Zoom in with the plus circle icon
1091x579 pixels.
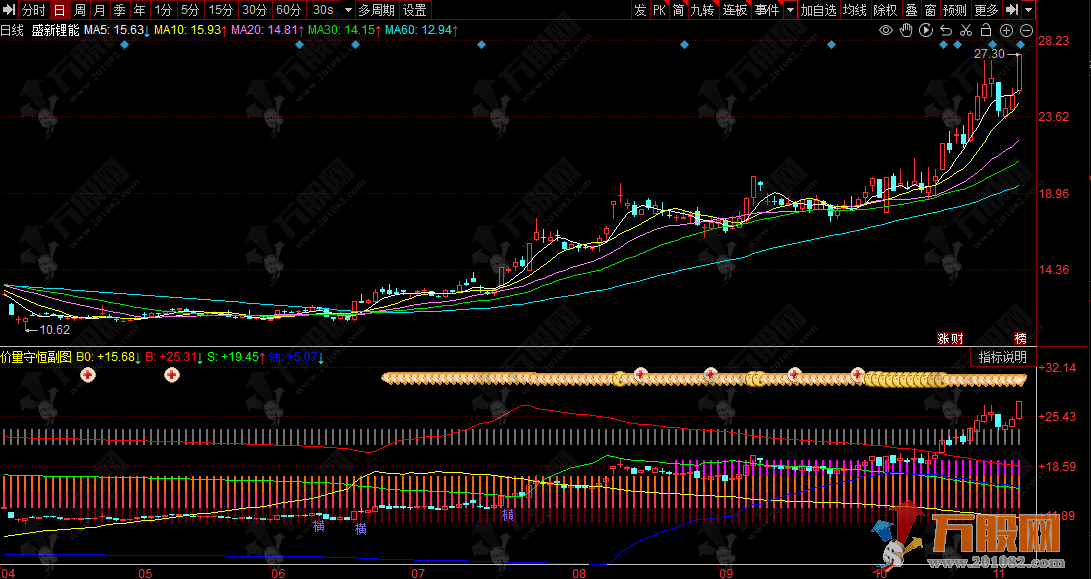(x=1005, y=31)
